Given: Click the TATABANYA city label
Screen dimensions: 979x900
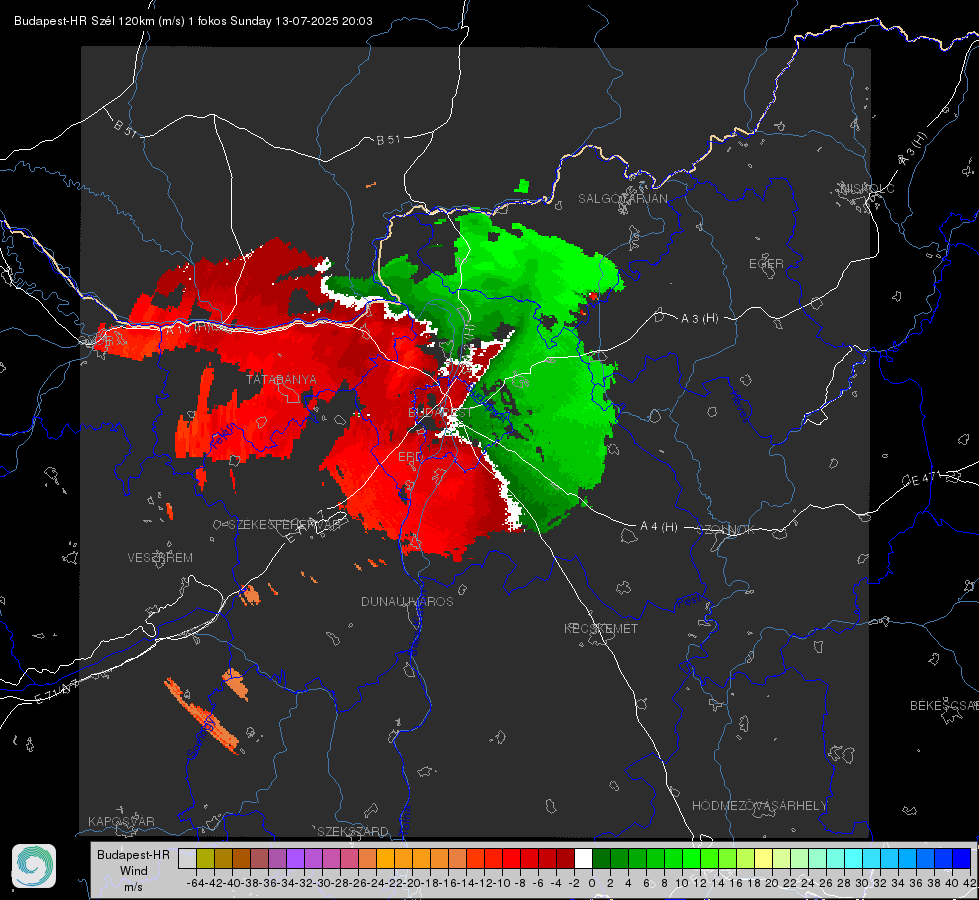Looking at the screenshot, I should point(281,379).
